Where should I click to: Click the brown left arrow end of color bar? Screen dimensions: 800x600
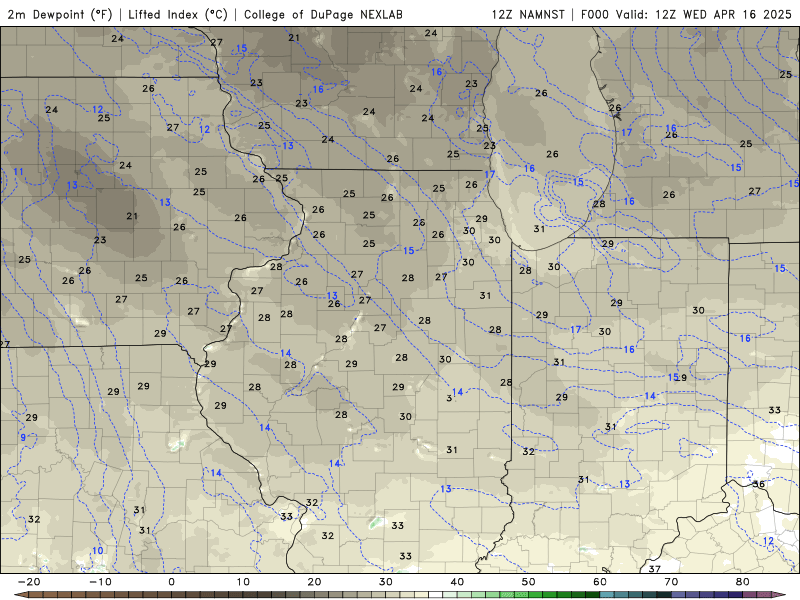tap(21, 594)
